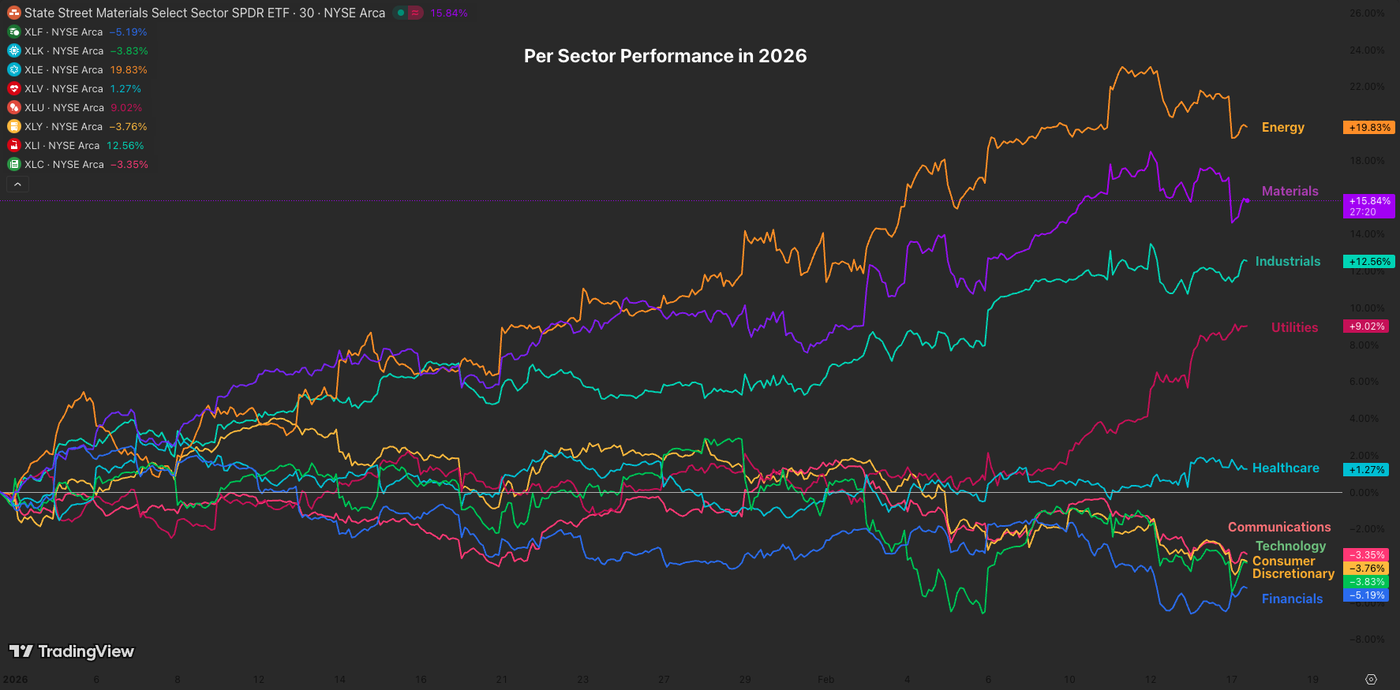Click the XLK technology symbol icon
1400x690 pixels.
(14, 51)
